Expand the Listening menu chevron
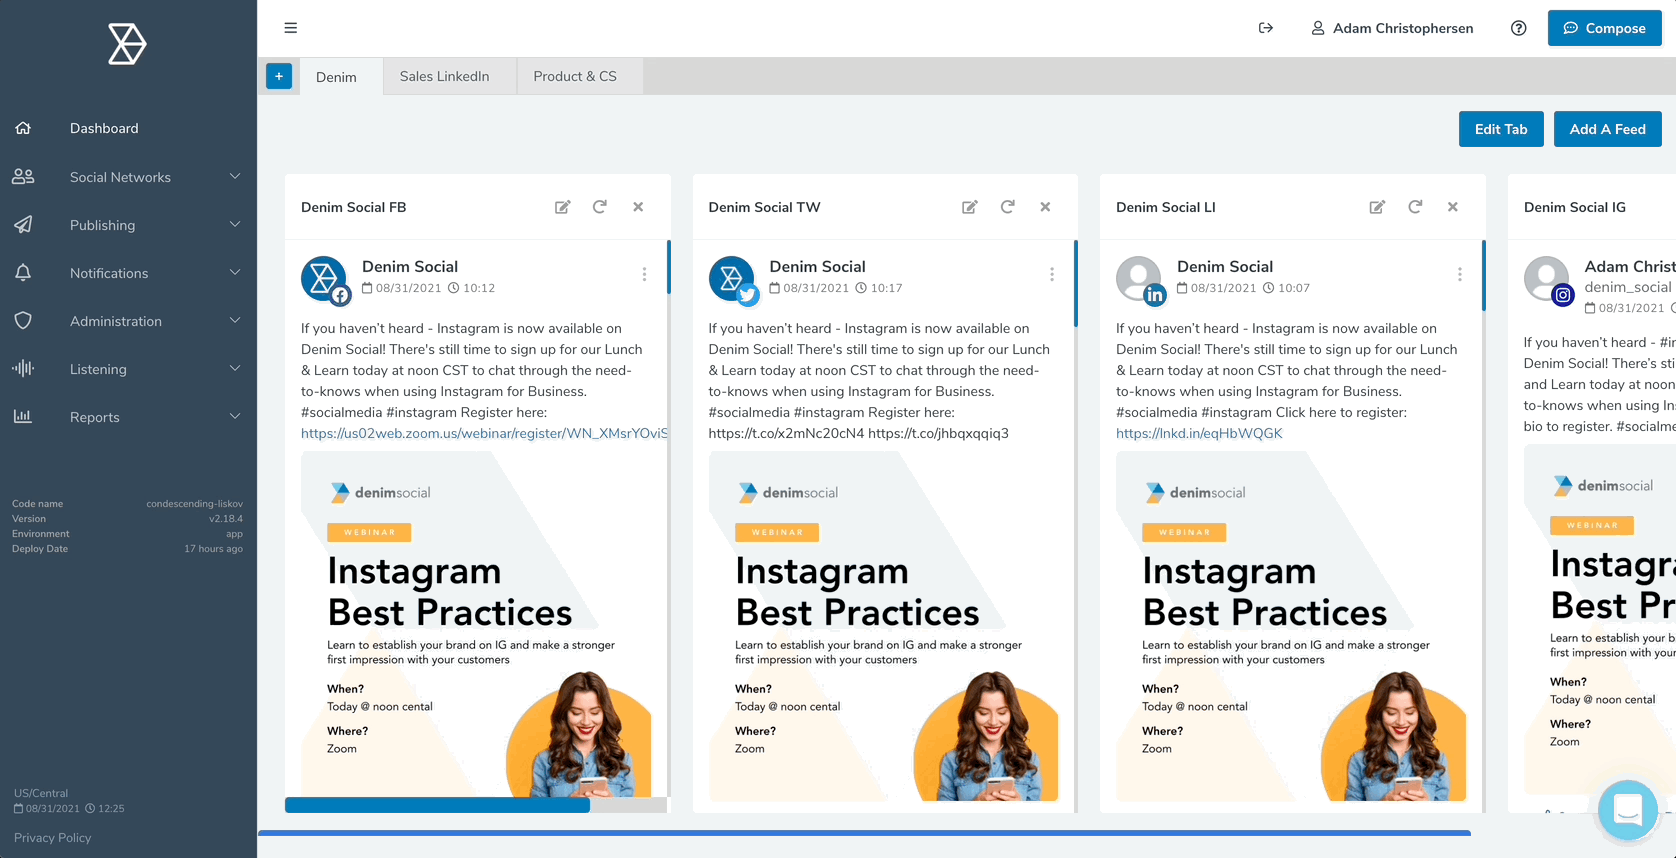The width and height of the screenshot is (1676, 858). click(x=235, y=369)
